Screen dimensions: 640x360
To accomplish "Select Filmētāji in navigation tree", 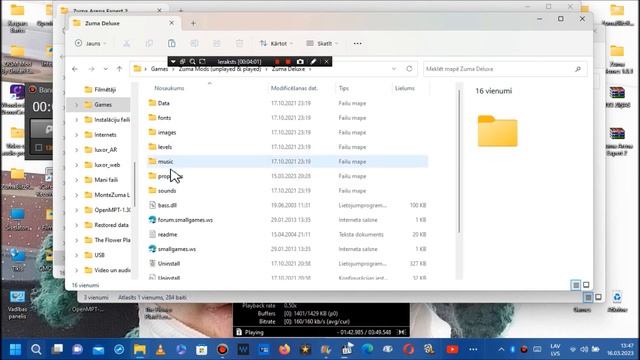I will tap(105, 90).
